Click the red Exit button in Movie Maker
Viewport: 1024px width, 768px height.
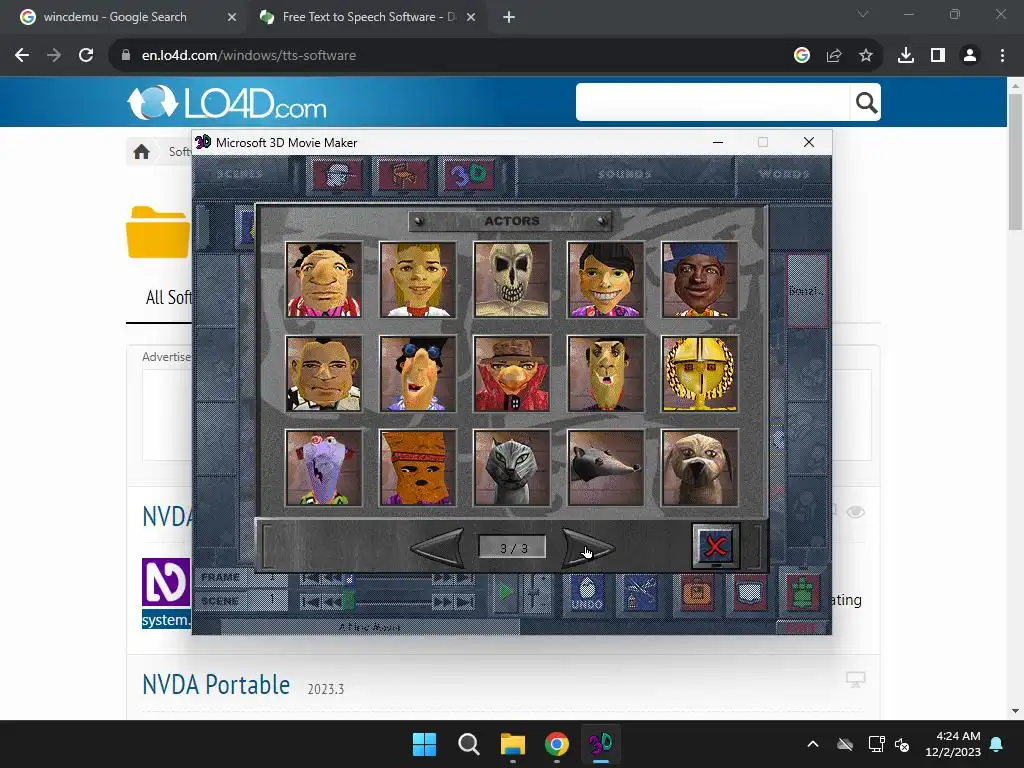click(801, 628)
